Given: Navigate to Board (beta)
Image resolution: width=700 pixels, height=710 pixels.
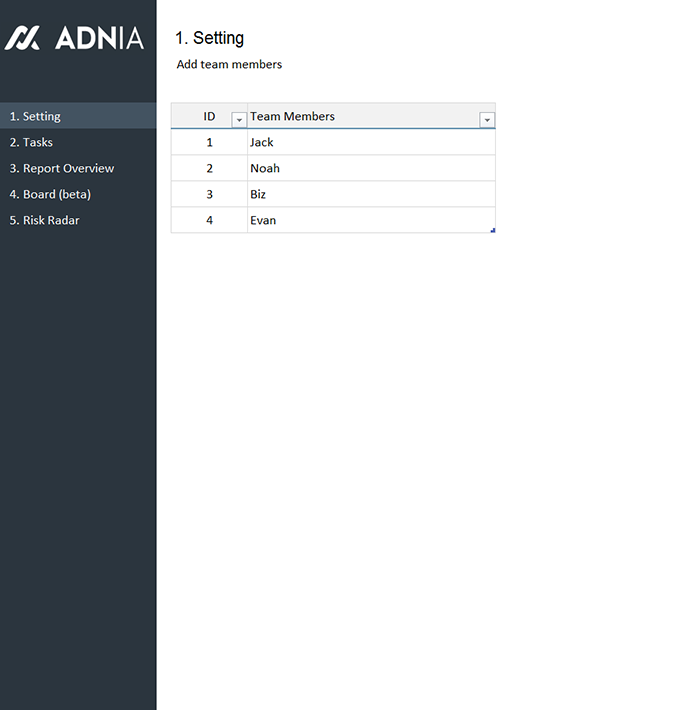Looking at the screenshot, I should tap(50, 194).
